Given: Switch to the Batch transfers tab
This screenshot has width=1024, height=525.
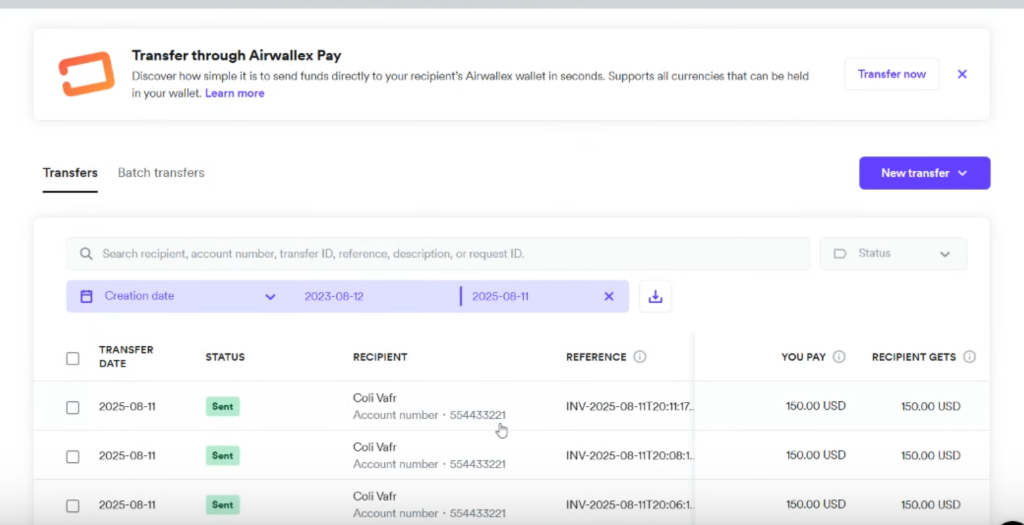Looking at the screenshot, I should pyautogui.click(x=161, y=173).
